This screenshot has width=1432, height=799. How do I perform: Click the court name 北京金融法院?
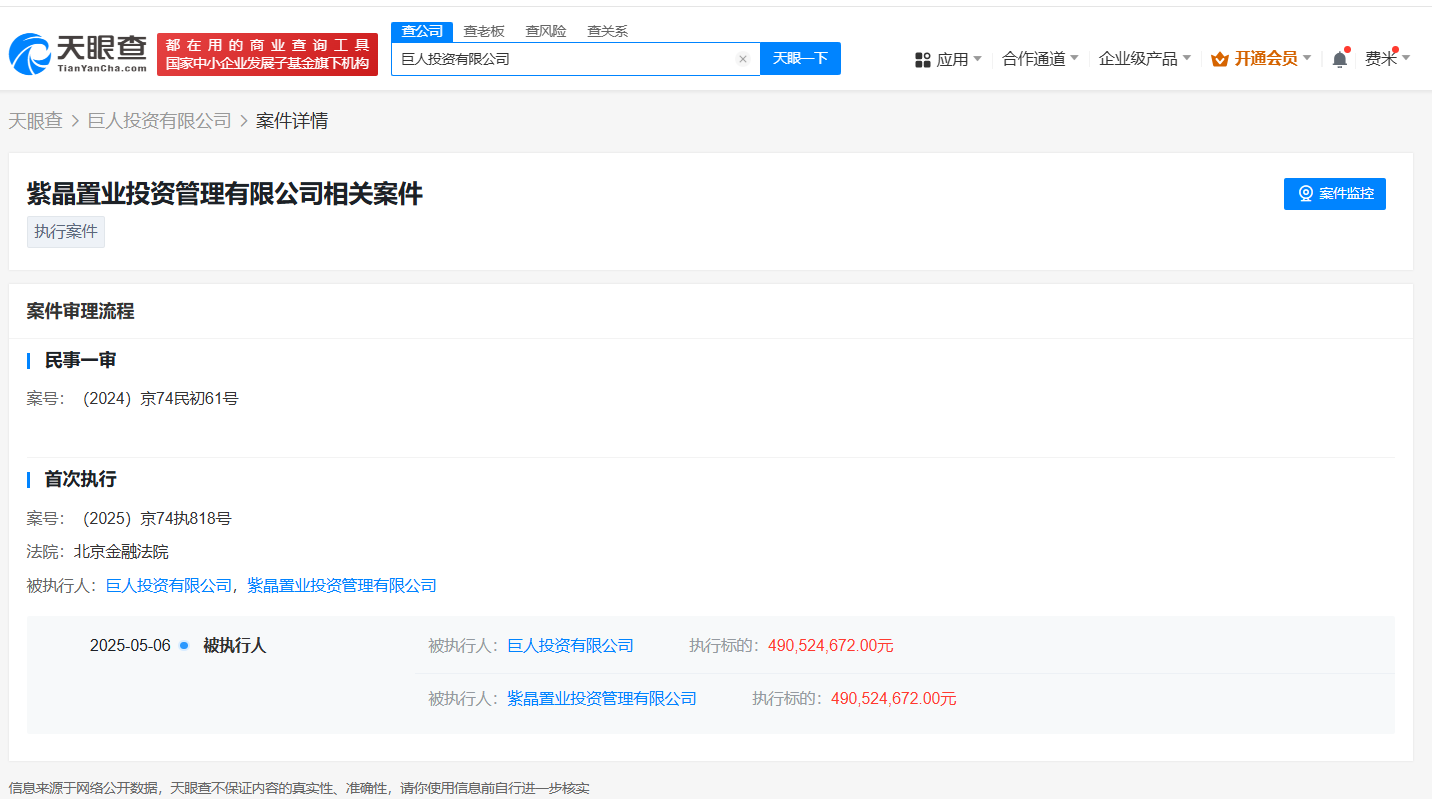pos(121,552)
